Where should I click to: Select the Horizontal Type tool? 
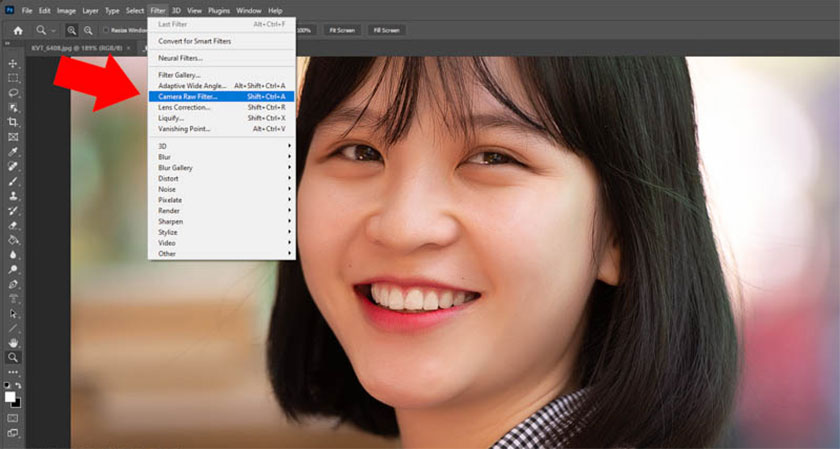point(13,299)
